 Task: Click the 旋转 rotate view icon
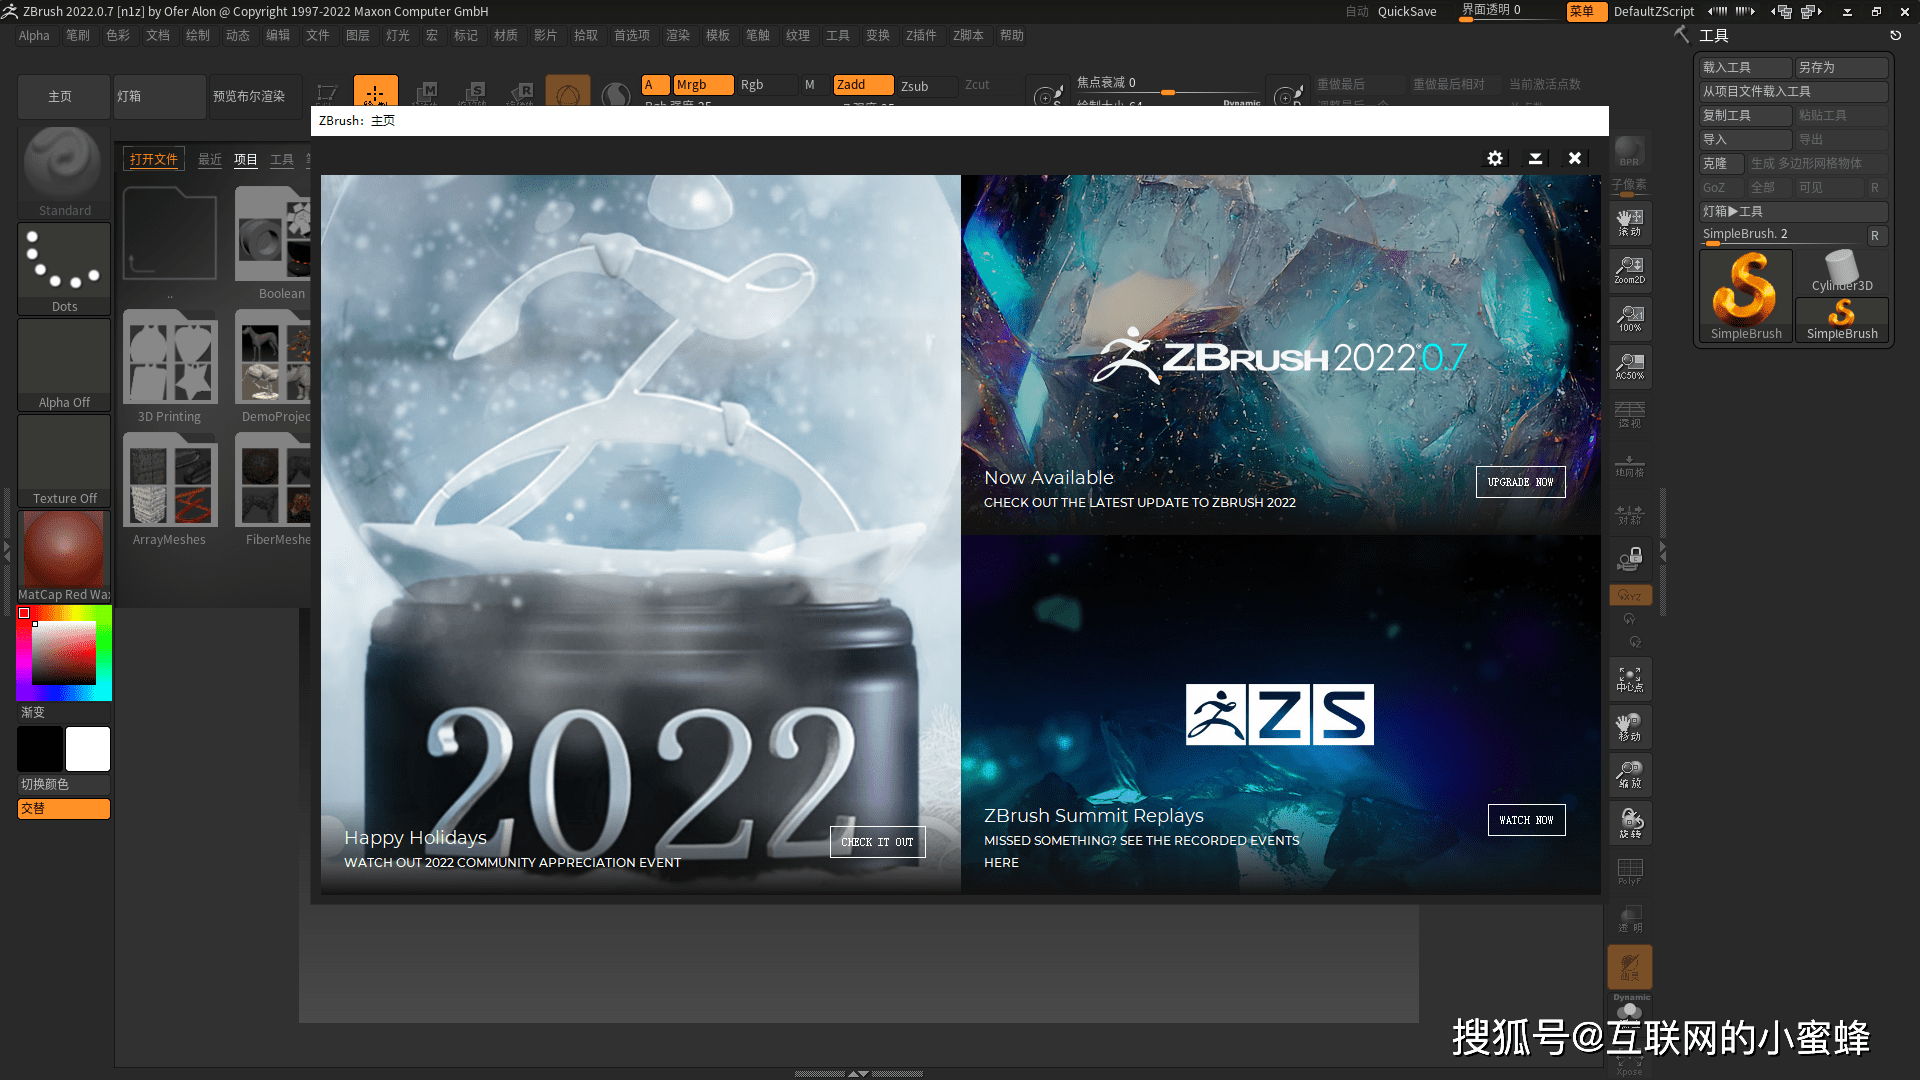[1630, 824]
